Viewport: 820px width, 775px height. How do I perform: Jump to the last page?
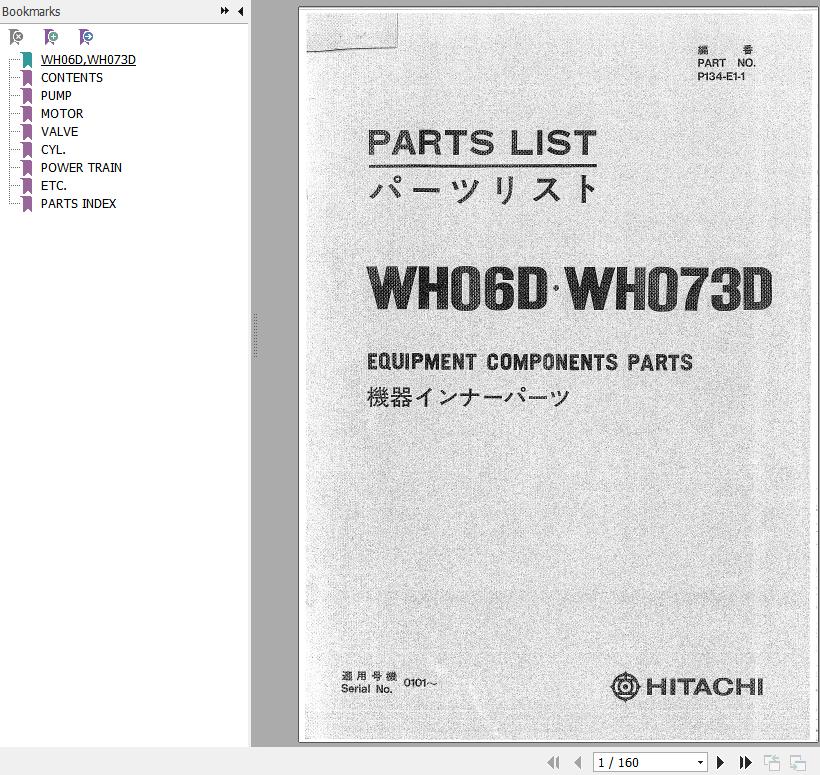(x=745, y=762)
